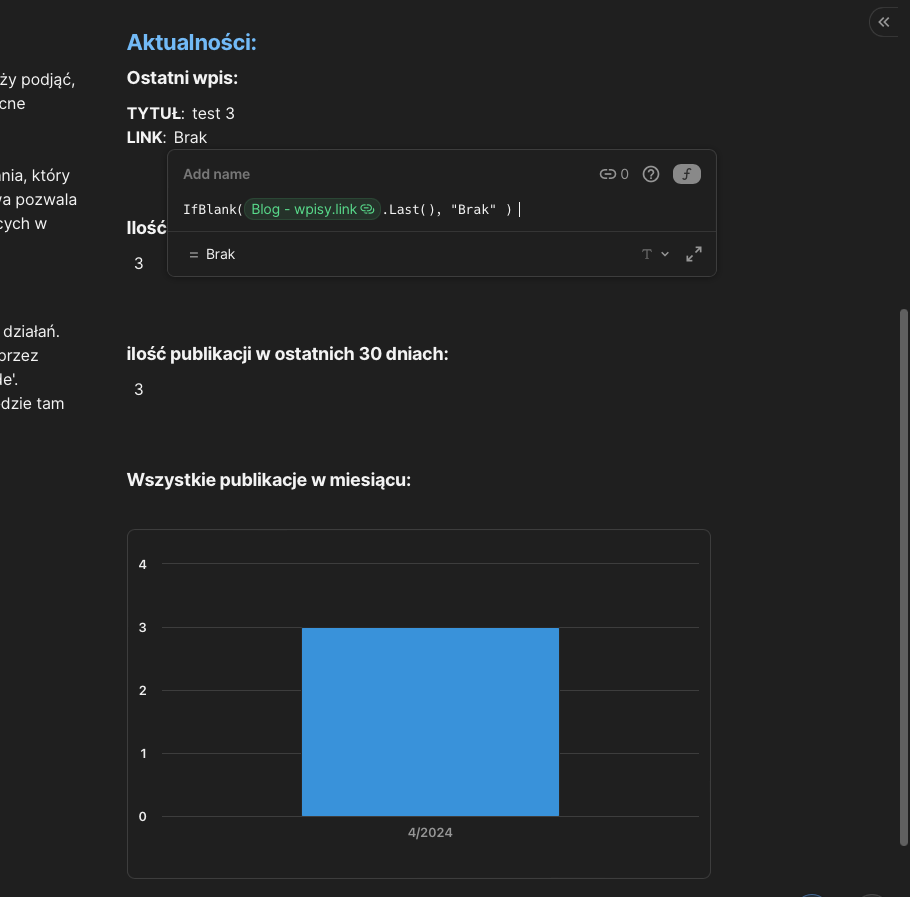Image resolution: width=910 pixels, height=897 pixels.
Task: Select the blue 4/2024 chart bar
Action: pos(430,721)
